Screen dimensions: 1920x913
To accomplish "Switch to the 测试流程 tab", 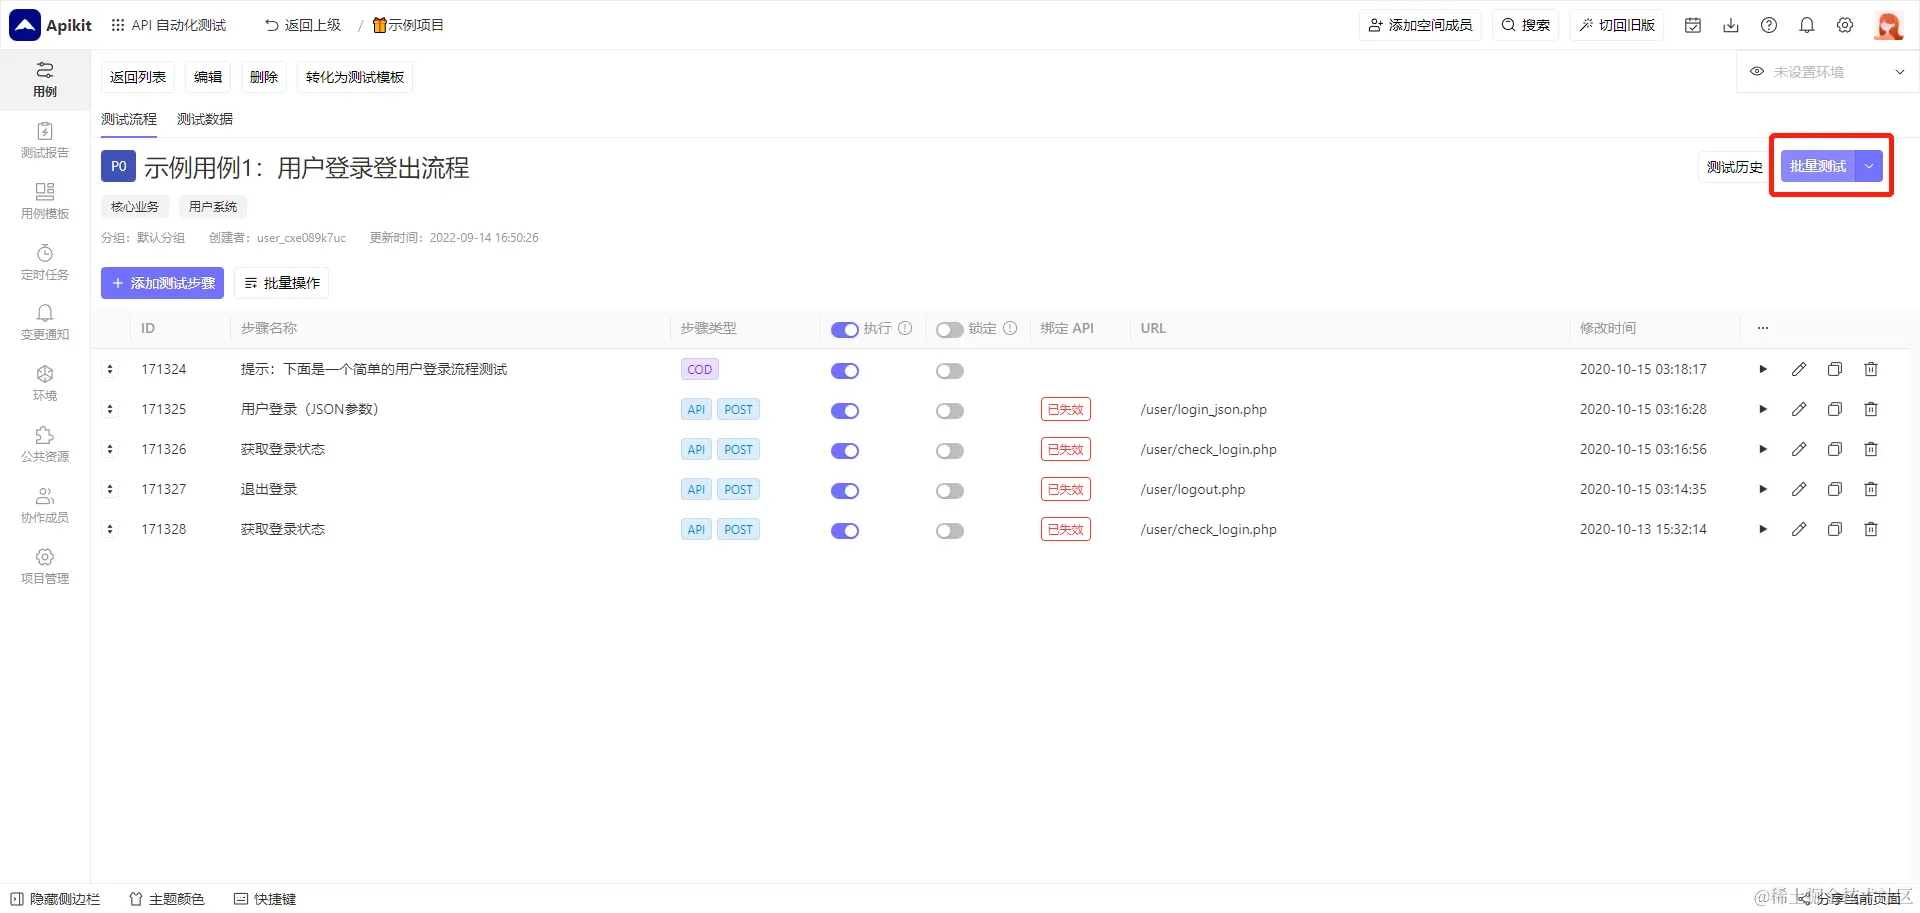I will point(129,119).
